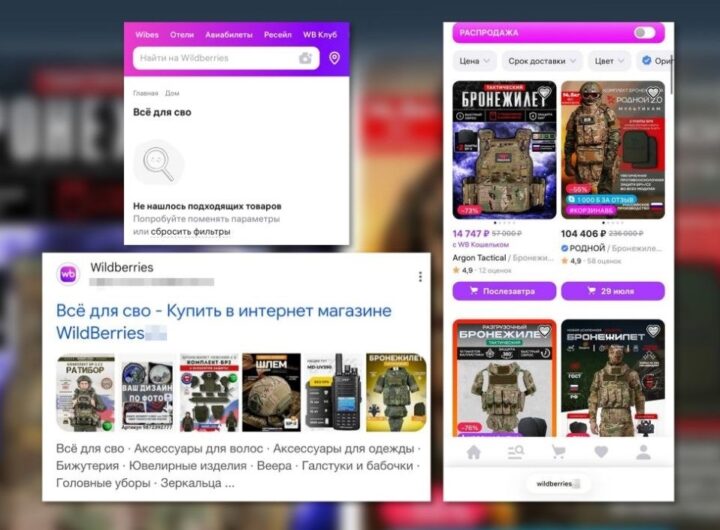Open favorites heart in bottom navigation
Image resolution: width=720 pixels, height=530 pixels.
pyautogui.click(x=601, y=452)
